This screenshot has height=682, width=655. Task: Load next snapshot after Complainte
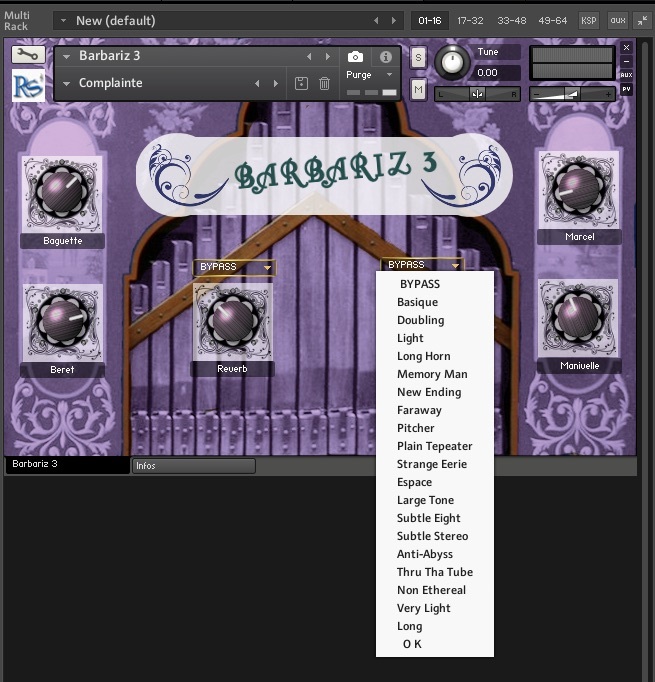pos(275,83)
